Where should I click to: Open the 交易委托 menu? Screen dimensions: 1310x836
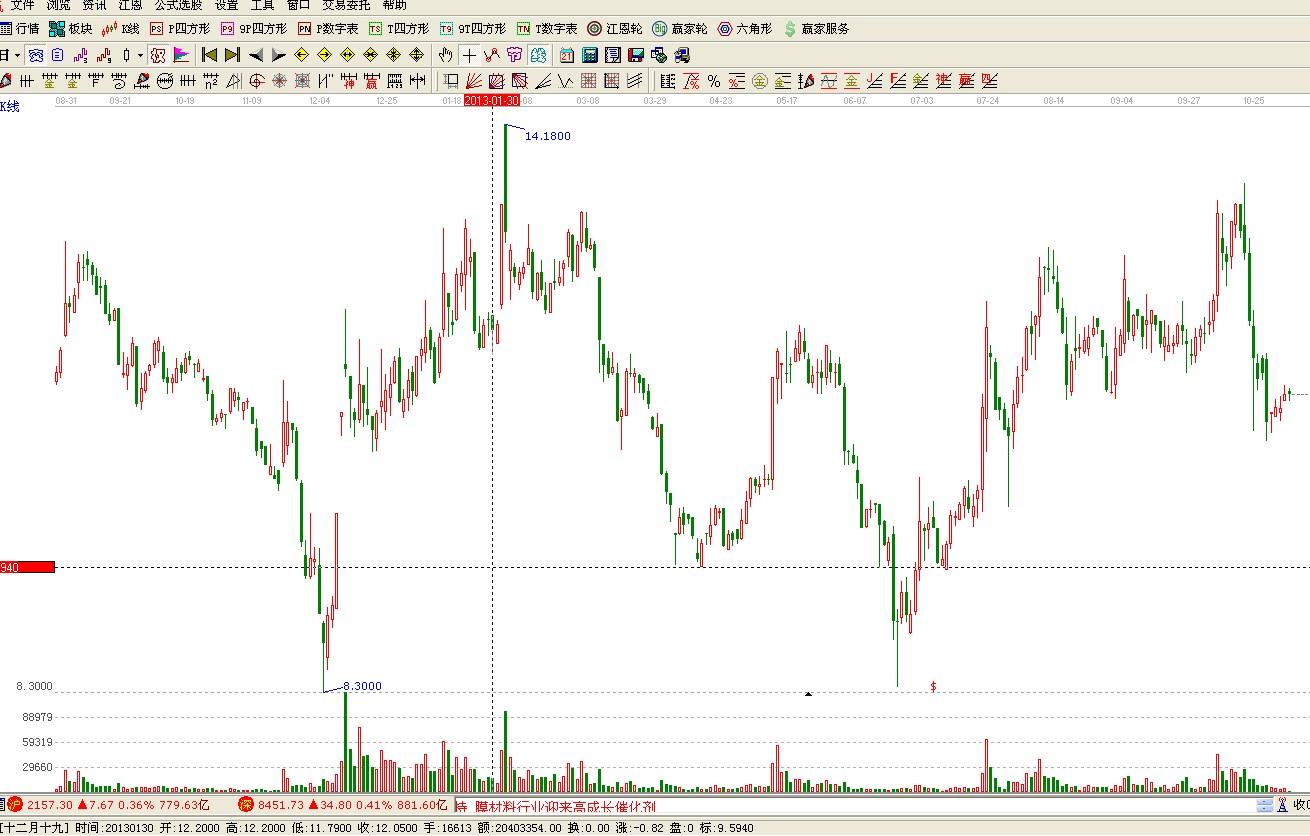point(345,5)
